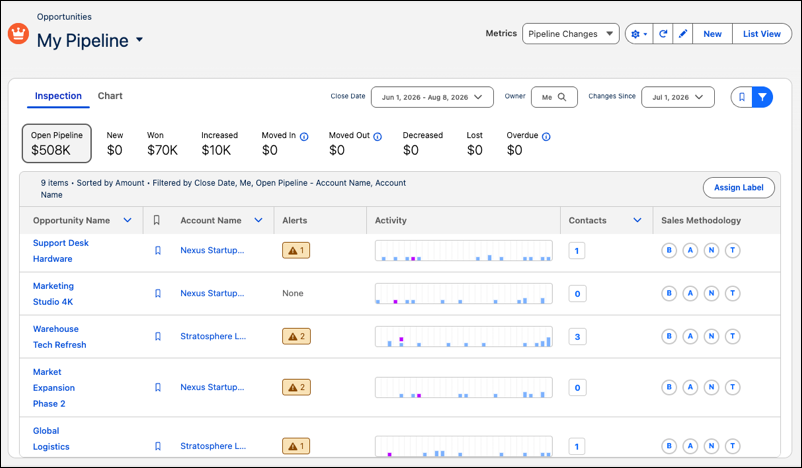This screenshot has width=802, height=468.
Task: Select the New $0 metric
Action: click(115, 143)
